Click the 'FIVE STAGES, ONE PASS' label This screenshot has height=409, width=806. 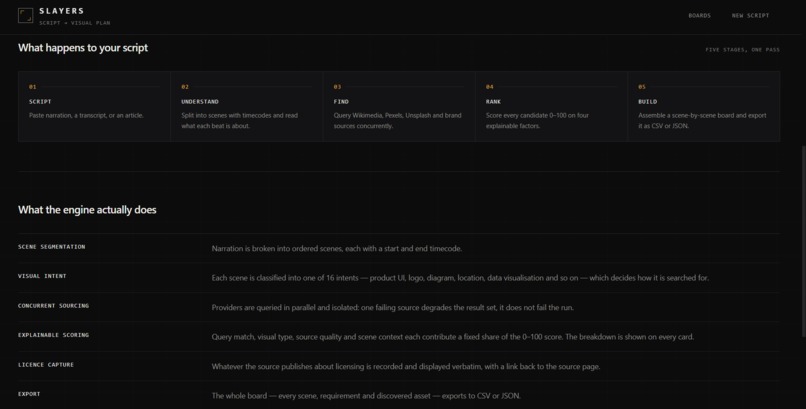(742, 50)
